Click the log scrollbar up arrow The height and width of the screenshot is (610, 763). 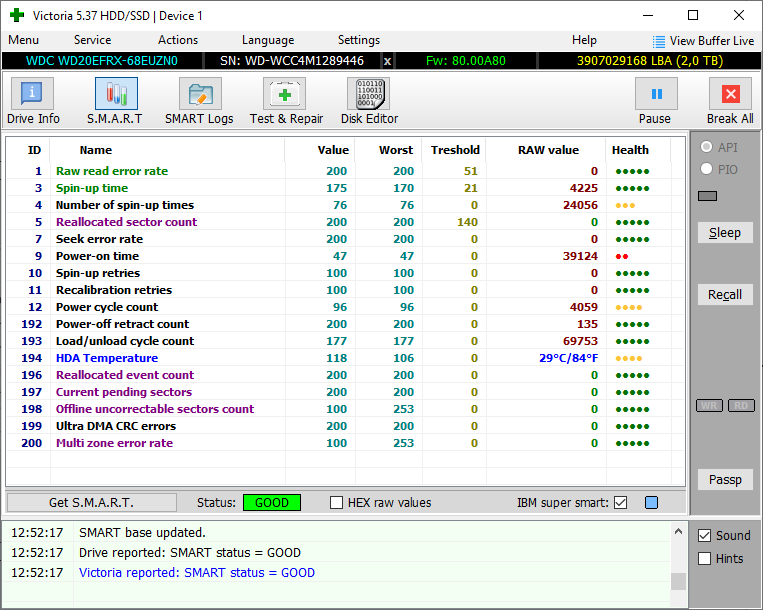(678, 532)
